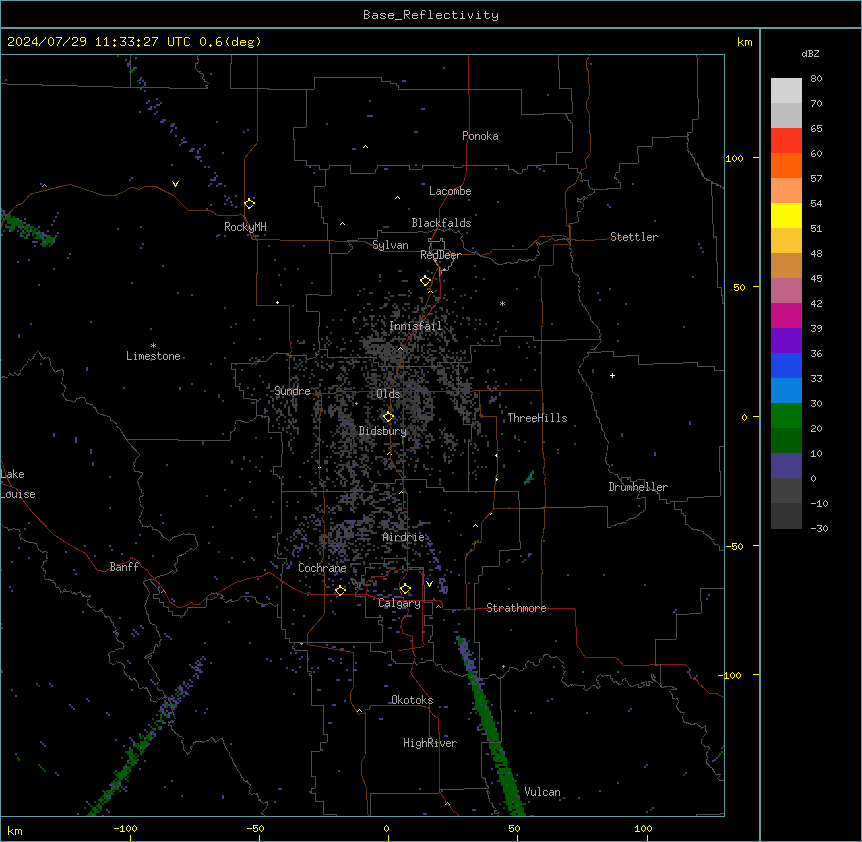
Task: Click the Innisfail city label
Action: tap(416, 326)
